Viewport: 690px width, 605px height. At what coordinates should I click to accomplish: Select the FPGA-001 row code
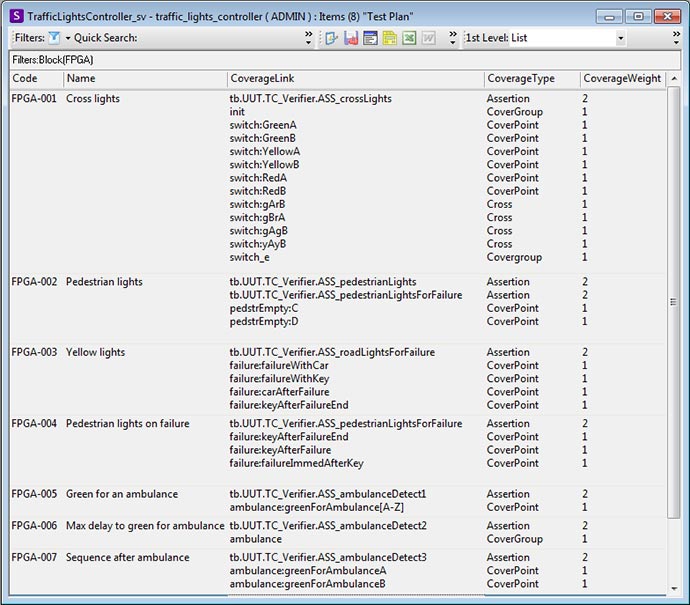point(34,99)
